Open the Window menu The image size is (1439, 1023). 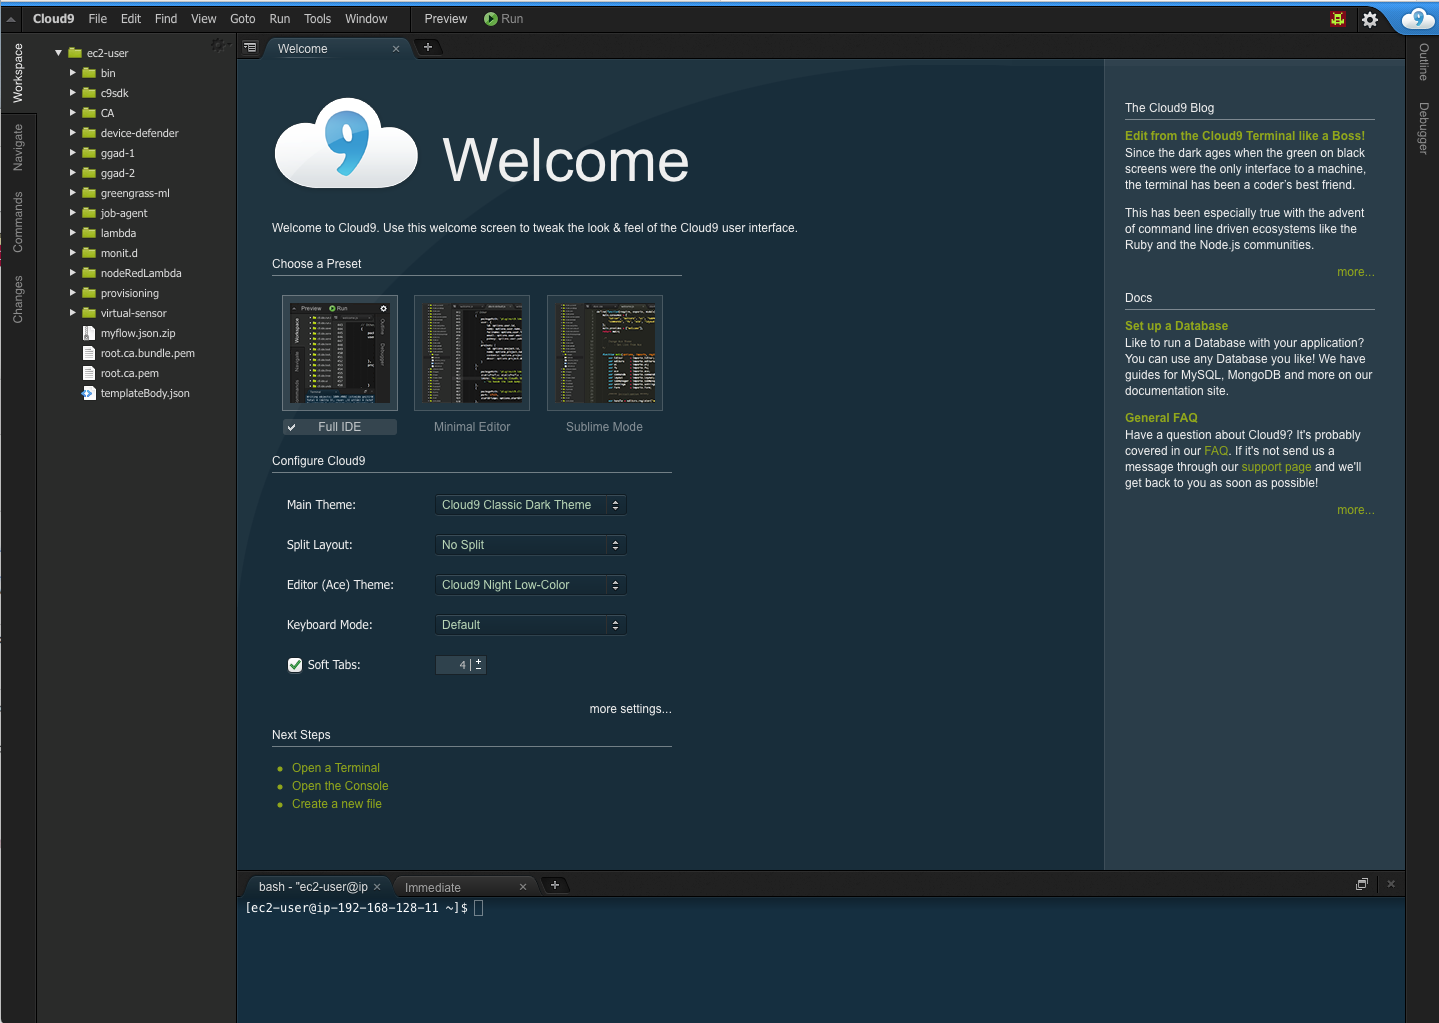pos(366,19)
